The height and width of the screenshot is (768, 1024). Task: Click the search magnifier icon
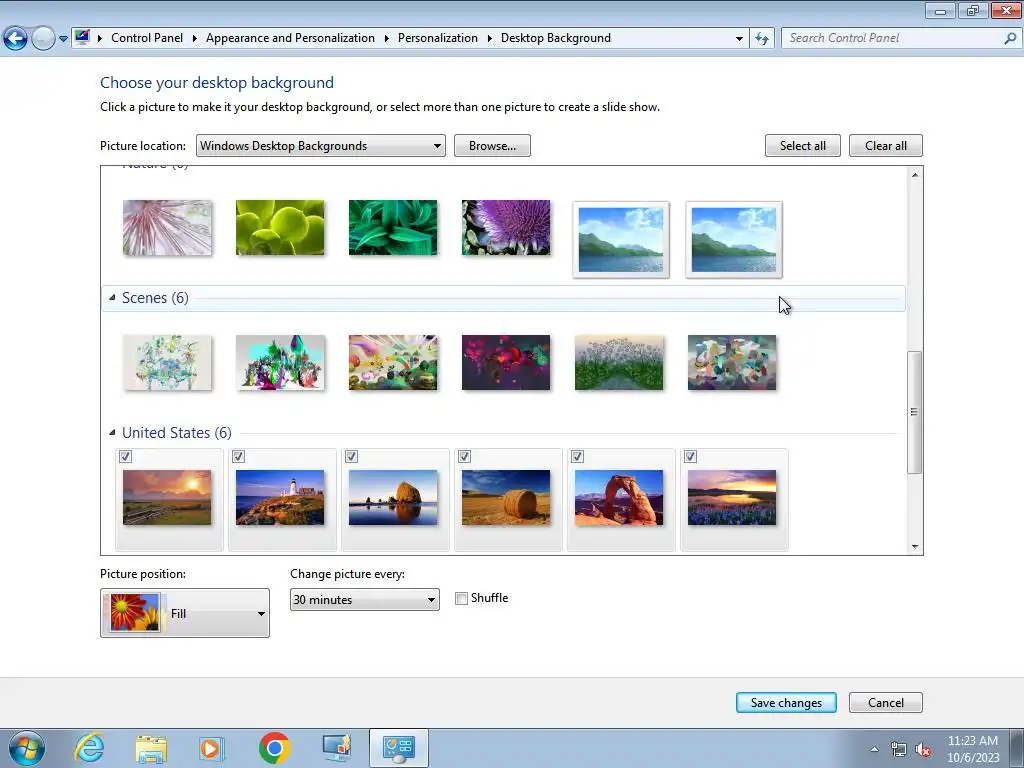pyautogui.click(x=1010, y=38)
